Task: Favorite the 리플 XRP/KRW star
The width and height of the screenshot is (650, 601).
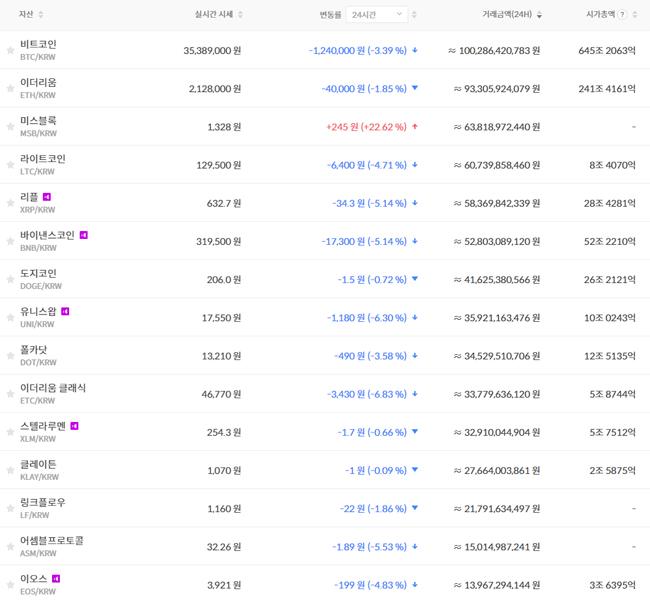Action: pos(10,203)
